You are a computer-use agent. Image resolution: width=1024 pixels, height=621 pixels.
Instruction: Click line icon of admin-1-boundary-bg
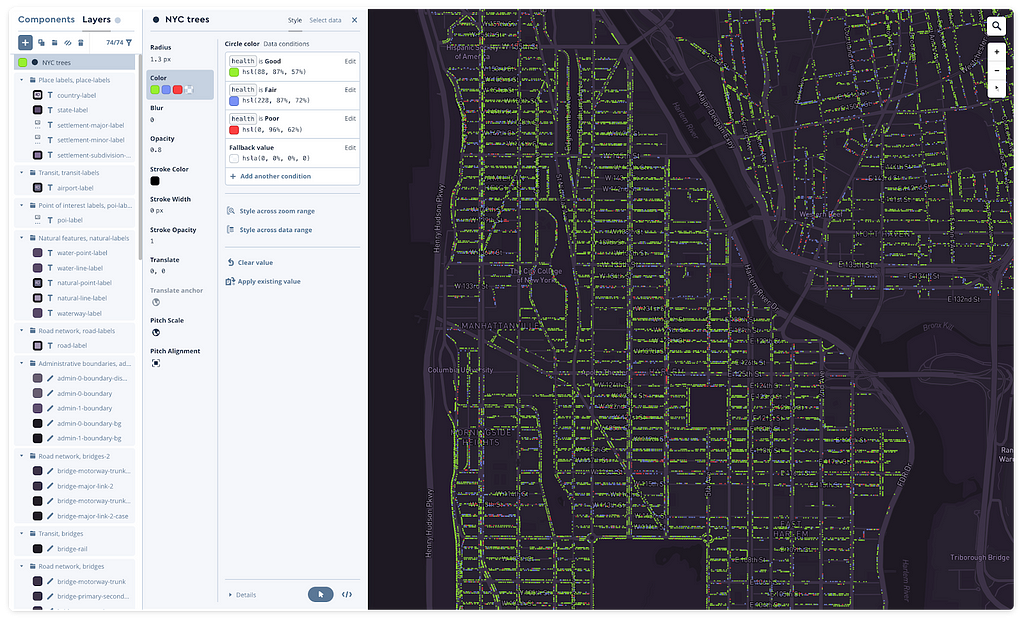pyautogui.click(x=50, y=438)
